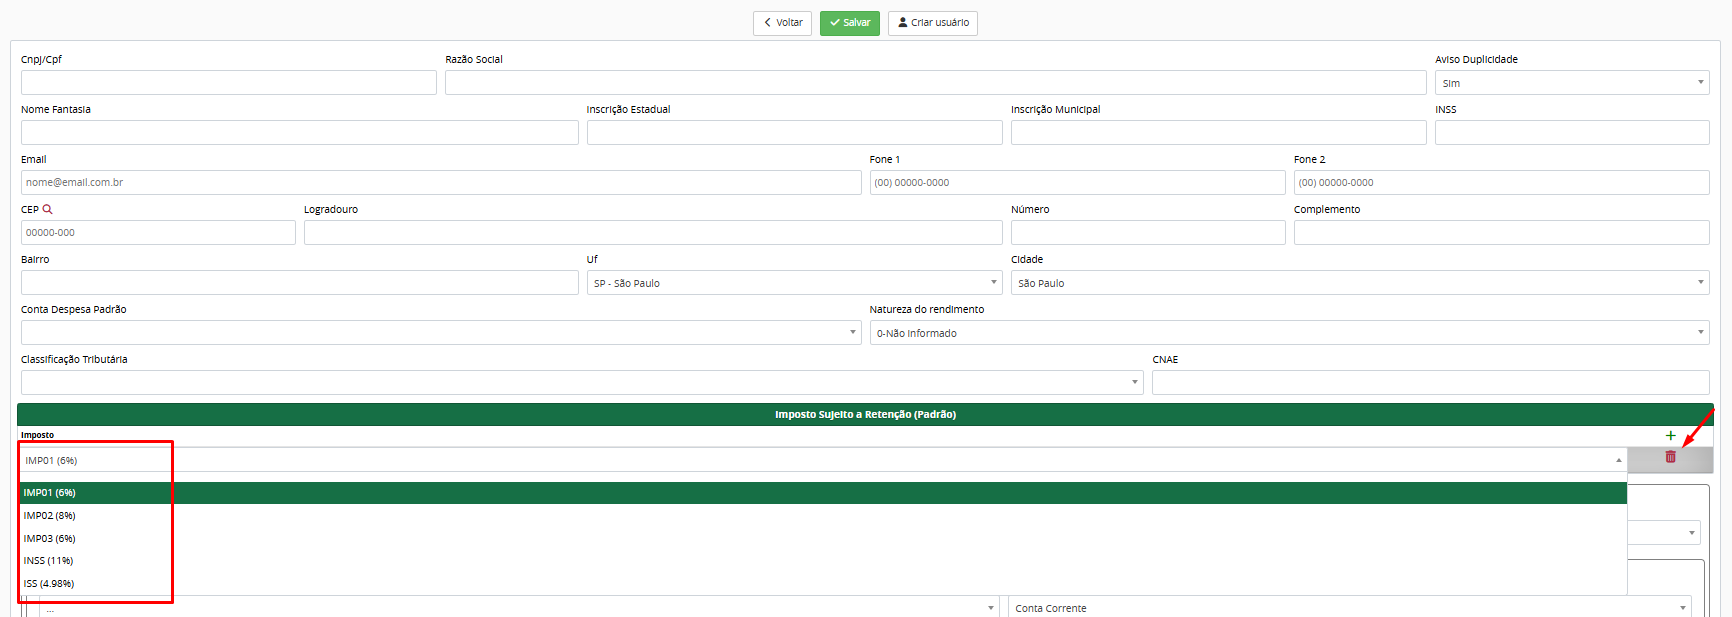The width and height of the screenshot is (1732, 617).
Task: Save the form with Salvar button
Action: pos(849,23)
